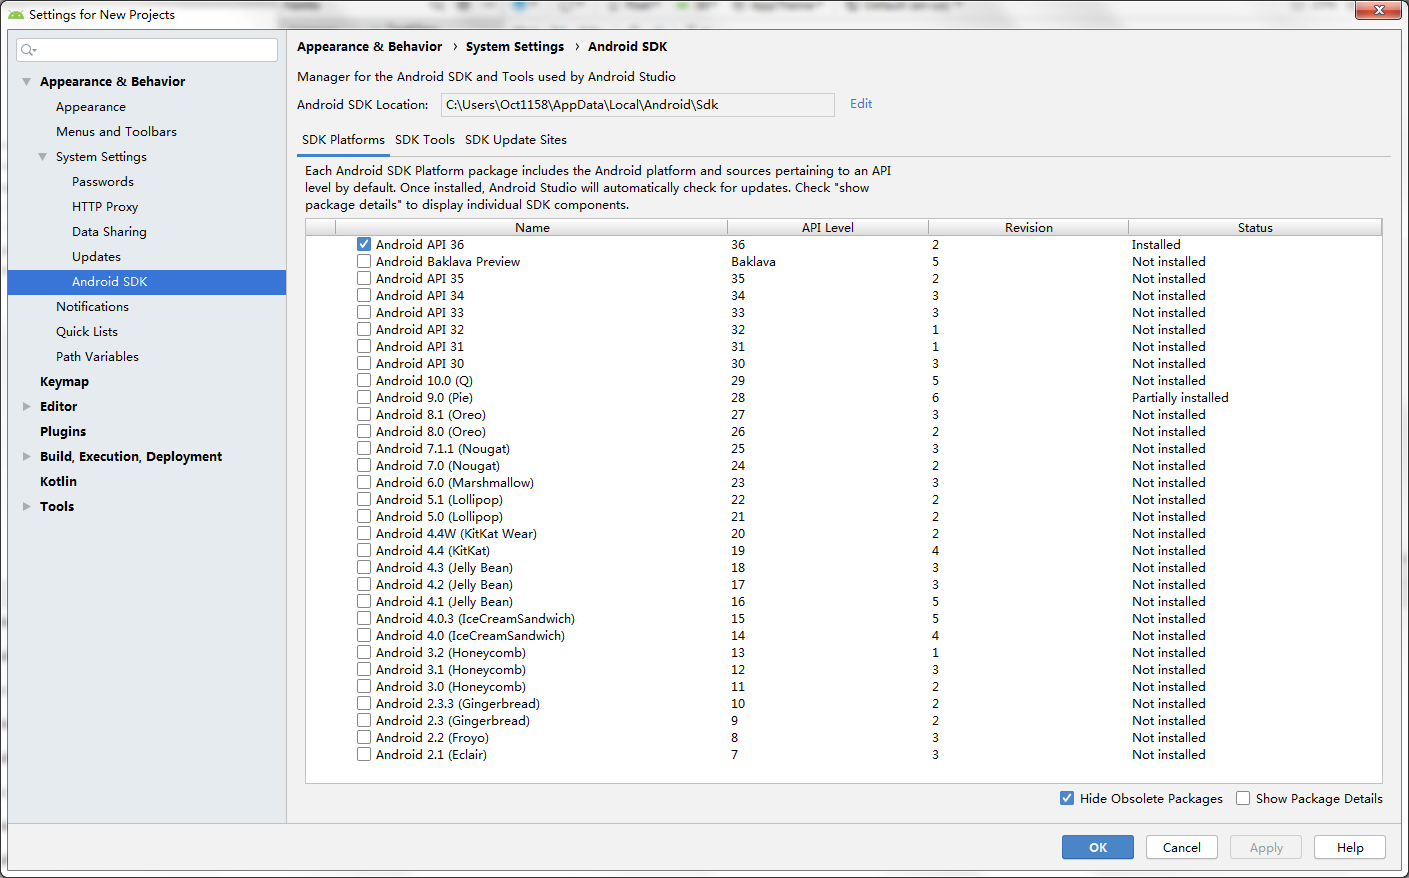This screenshot has width=1409, height=878.
Task: Open Updates settings page
Action: [96, 257]
